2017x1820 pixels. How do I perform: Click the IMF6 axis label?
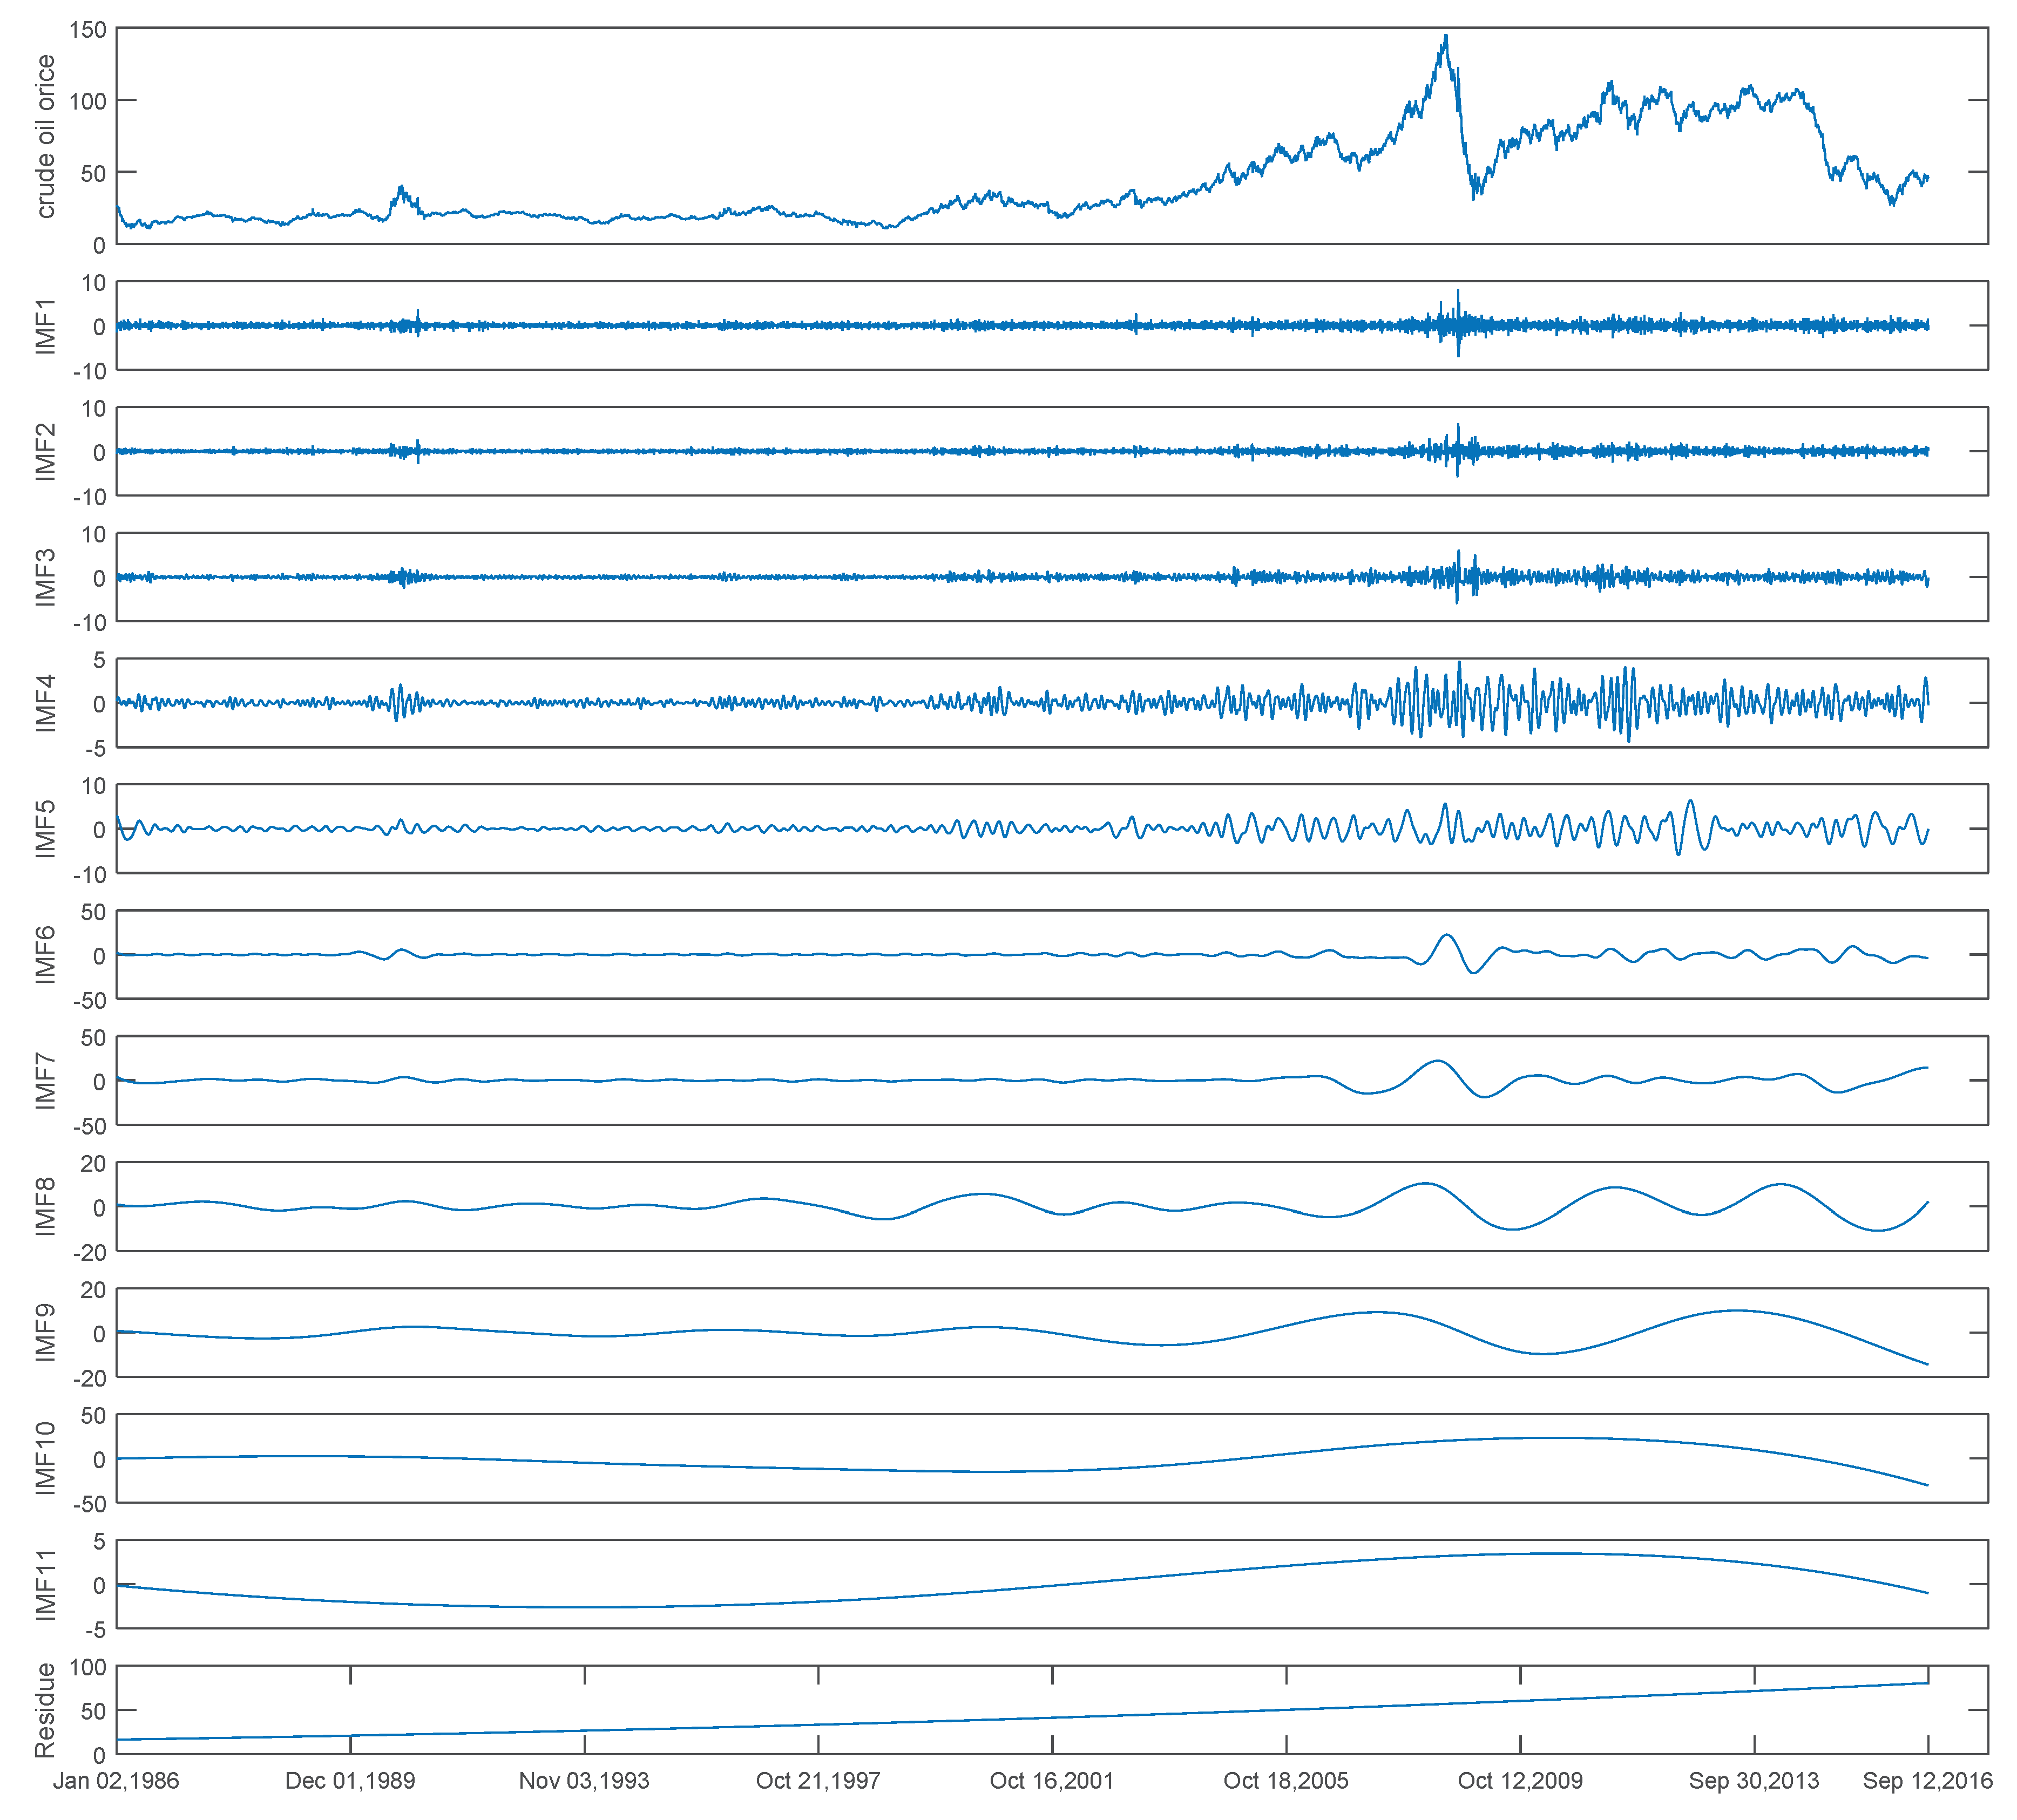coord(45,955)
